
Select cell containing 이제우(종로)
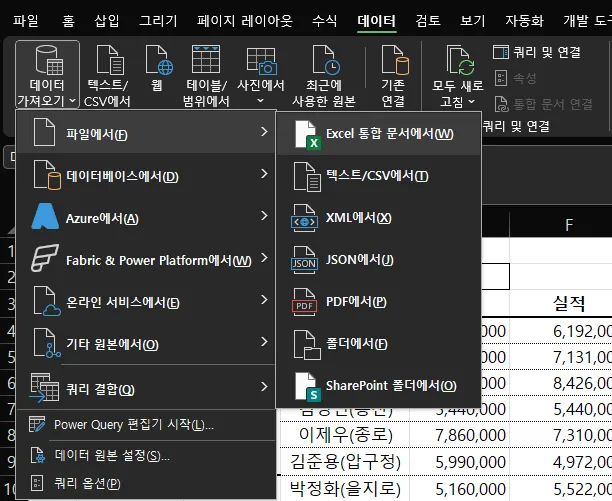[346, 434]
